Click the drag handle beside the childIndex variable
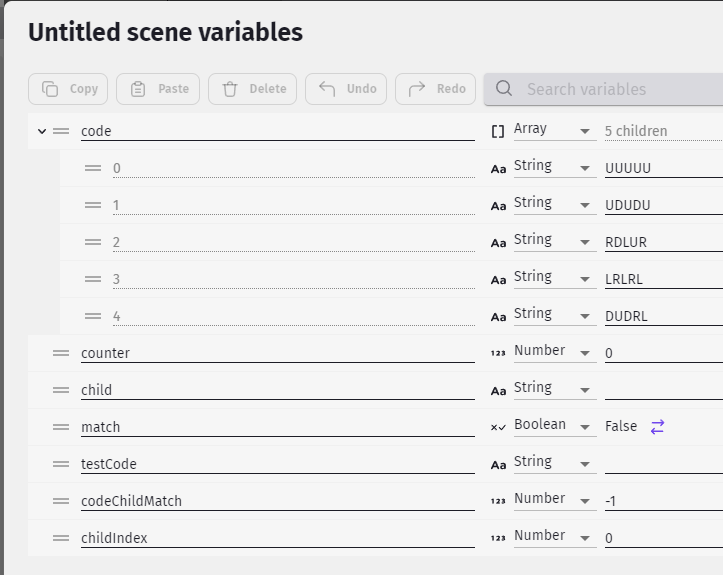The image size is (723, 575). pyautogui.click(x=61, y=538)
